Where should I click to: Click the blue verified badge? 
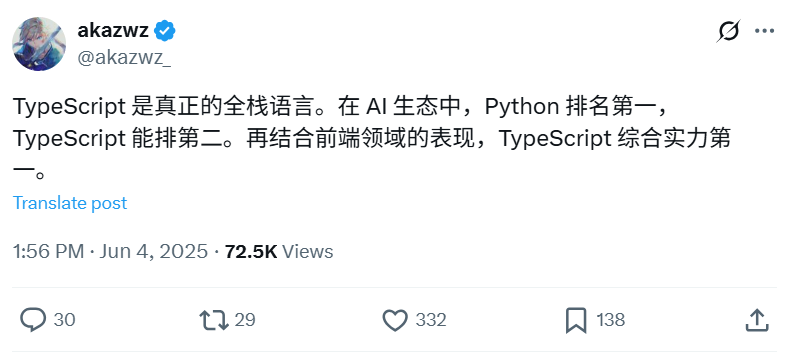click(165, 31)
